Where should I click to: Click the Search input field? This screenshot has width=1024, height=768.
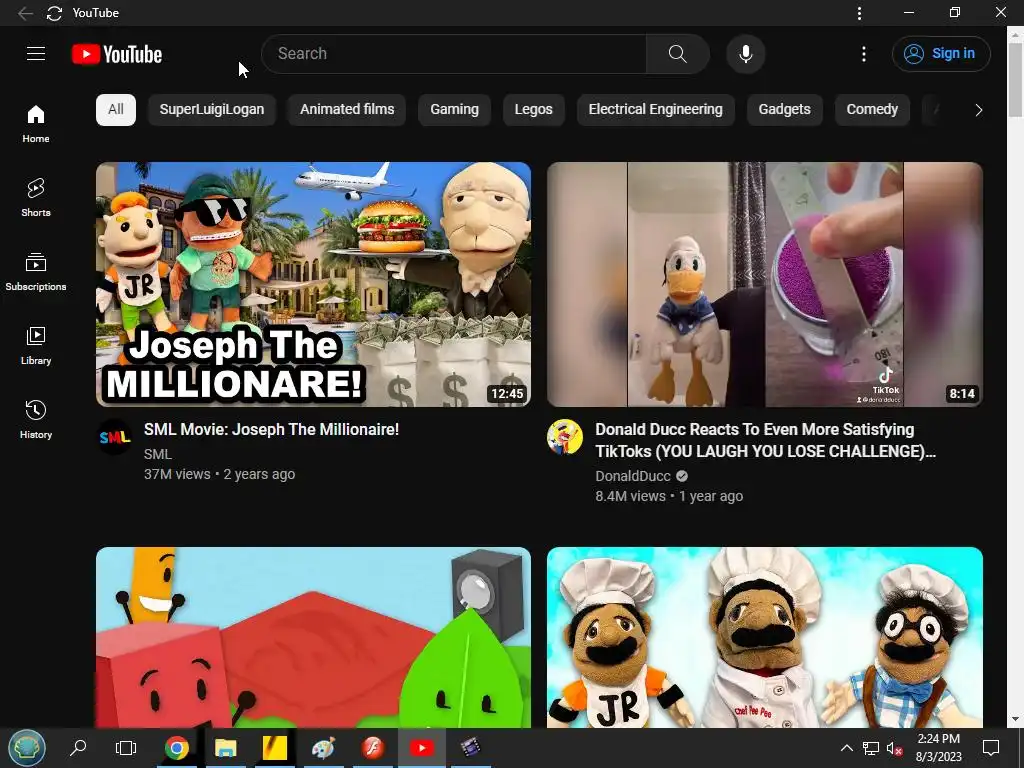[454, 54]
